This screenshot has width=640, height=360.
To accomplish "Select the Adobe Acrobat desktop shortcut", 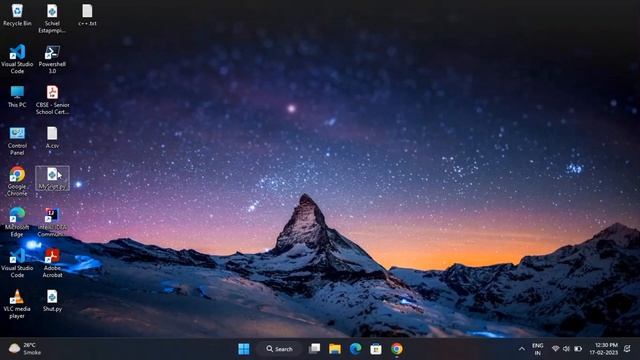I will tap(52, 263).
